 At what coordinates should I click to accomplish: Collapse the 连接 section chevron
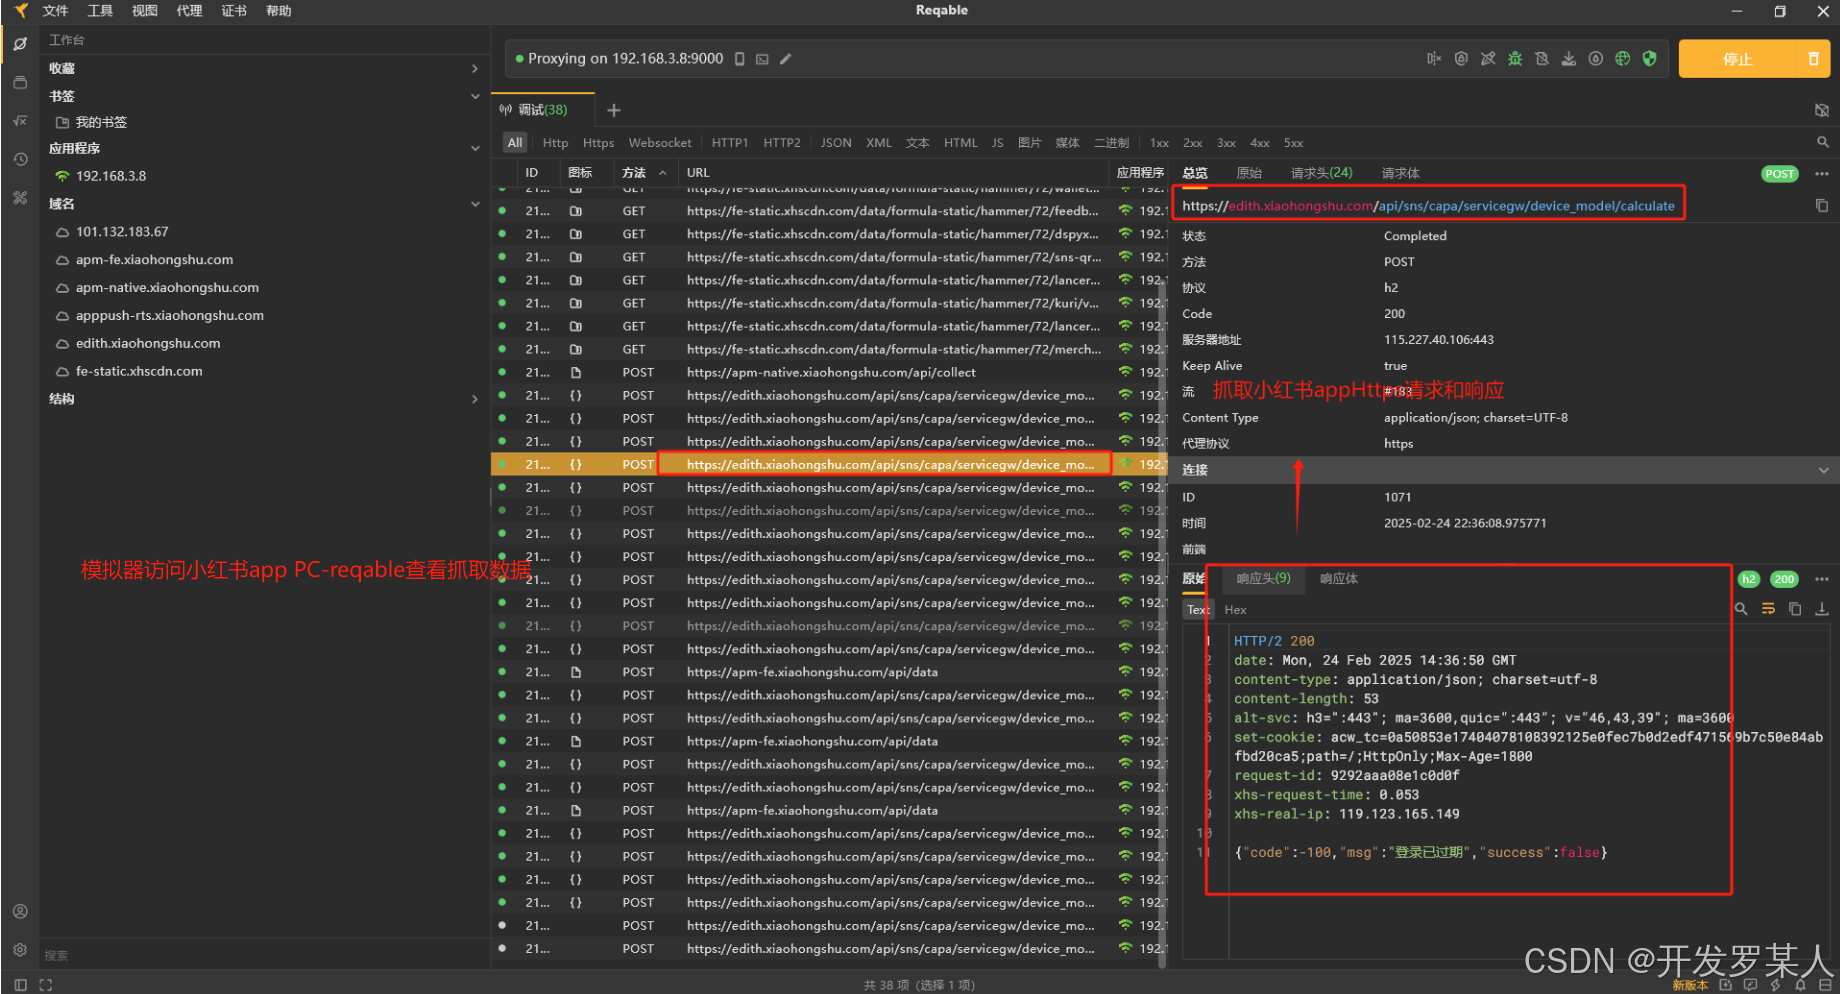pyautogui.click(x=1823, y=470)
